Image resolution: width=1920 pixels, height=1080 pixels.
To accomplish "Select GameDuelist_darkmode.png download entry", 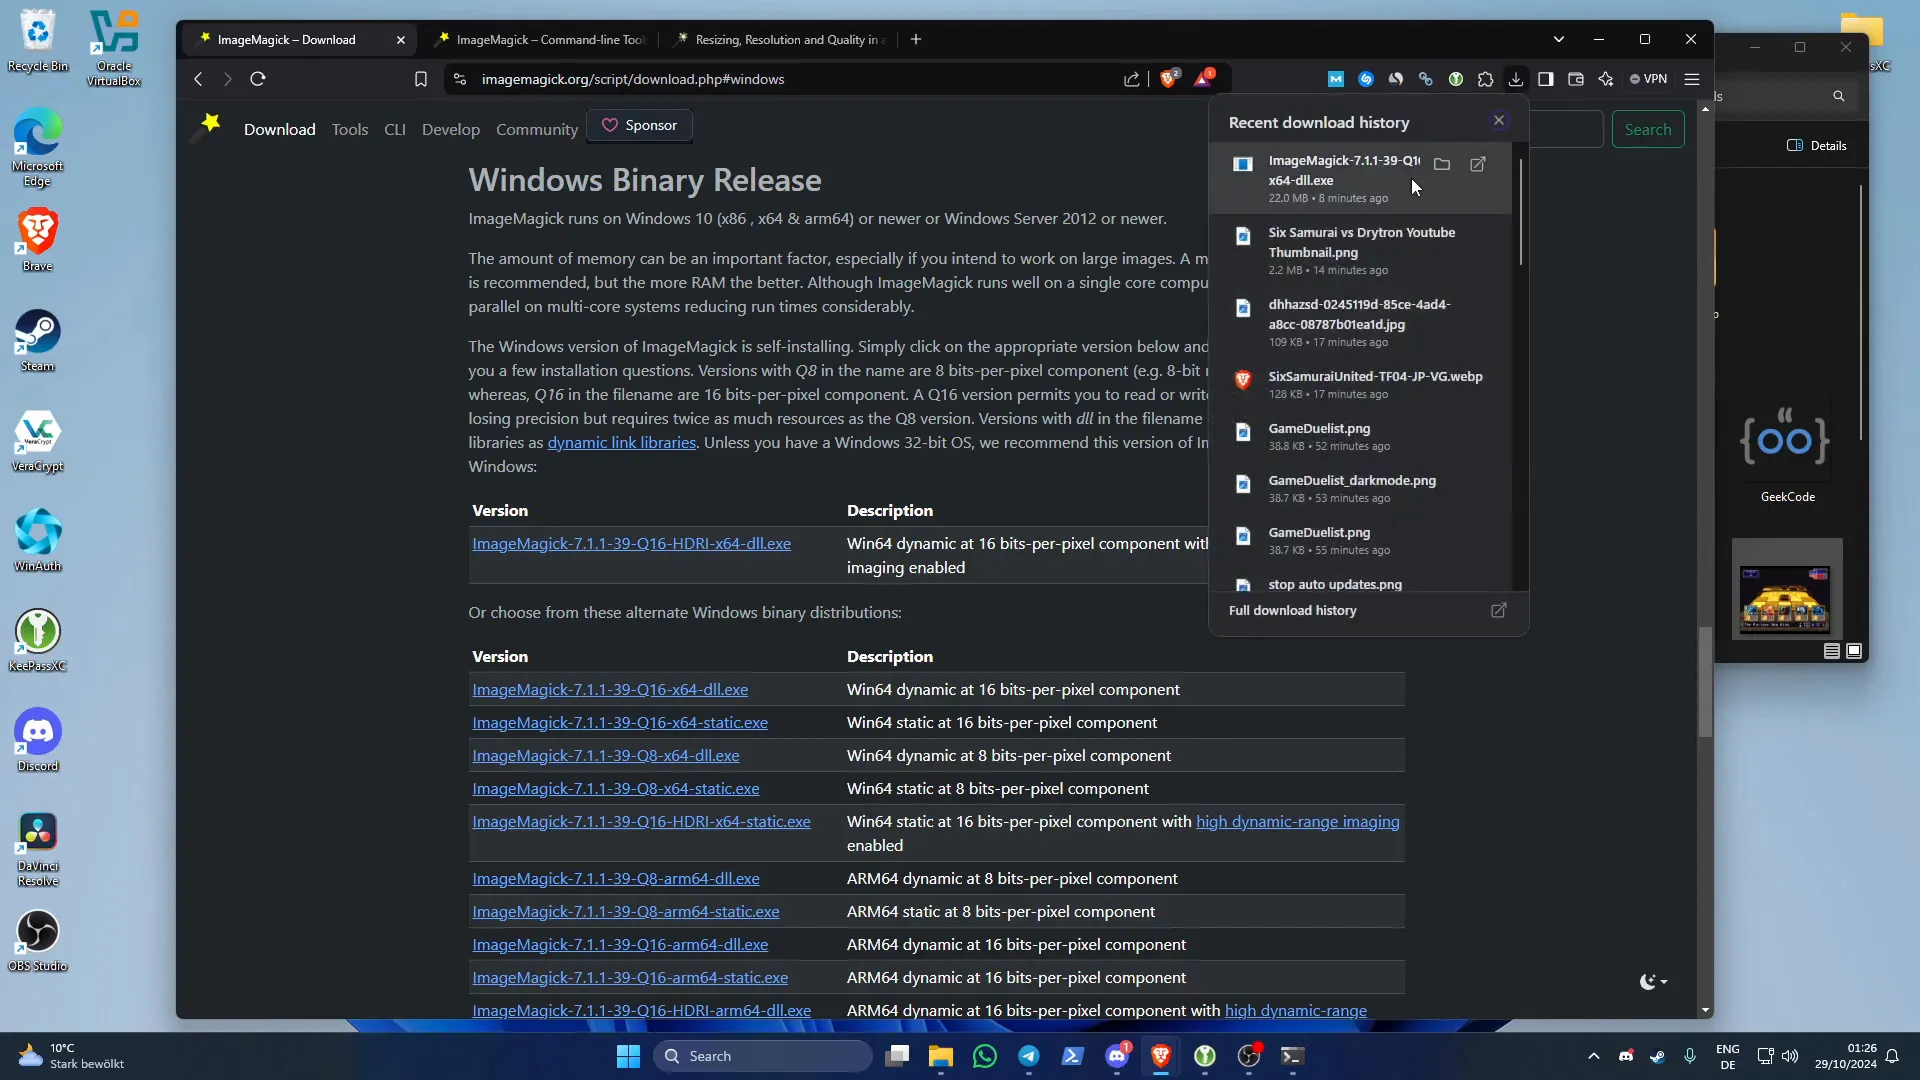I will tap(1360, 488).
